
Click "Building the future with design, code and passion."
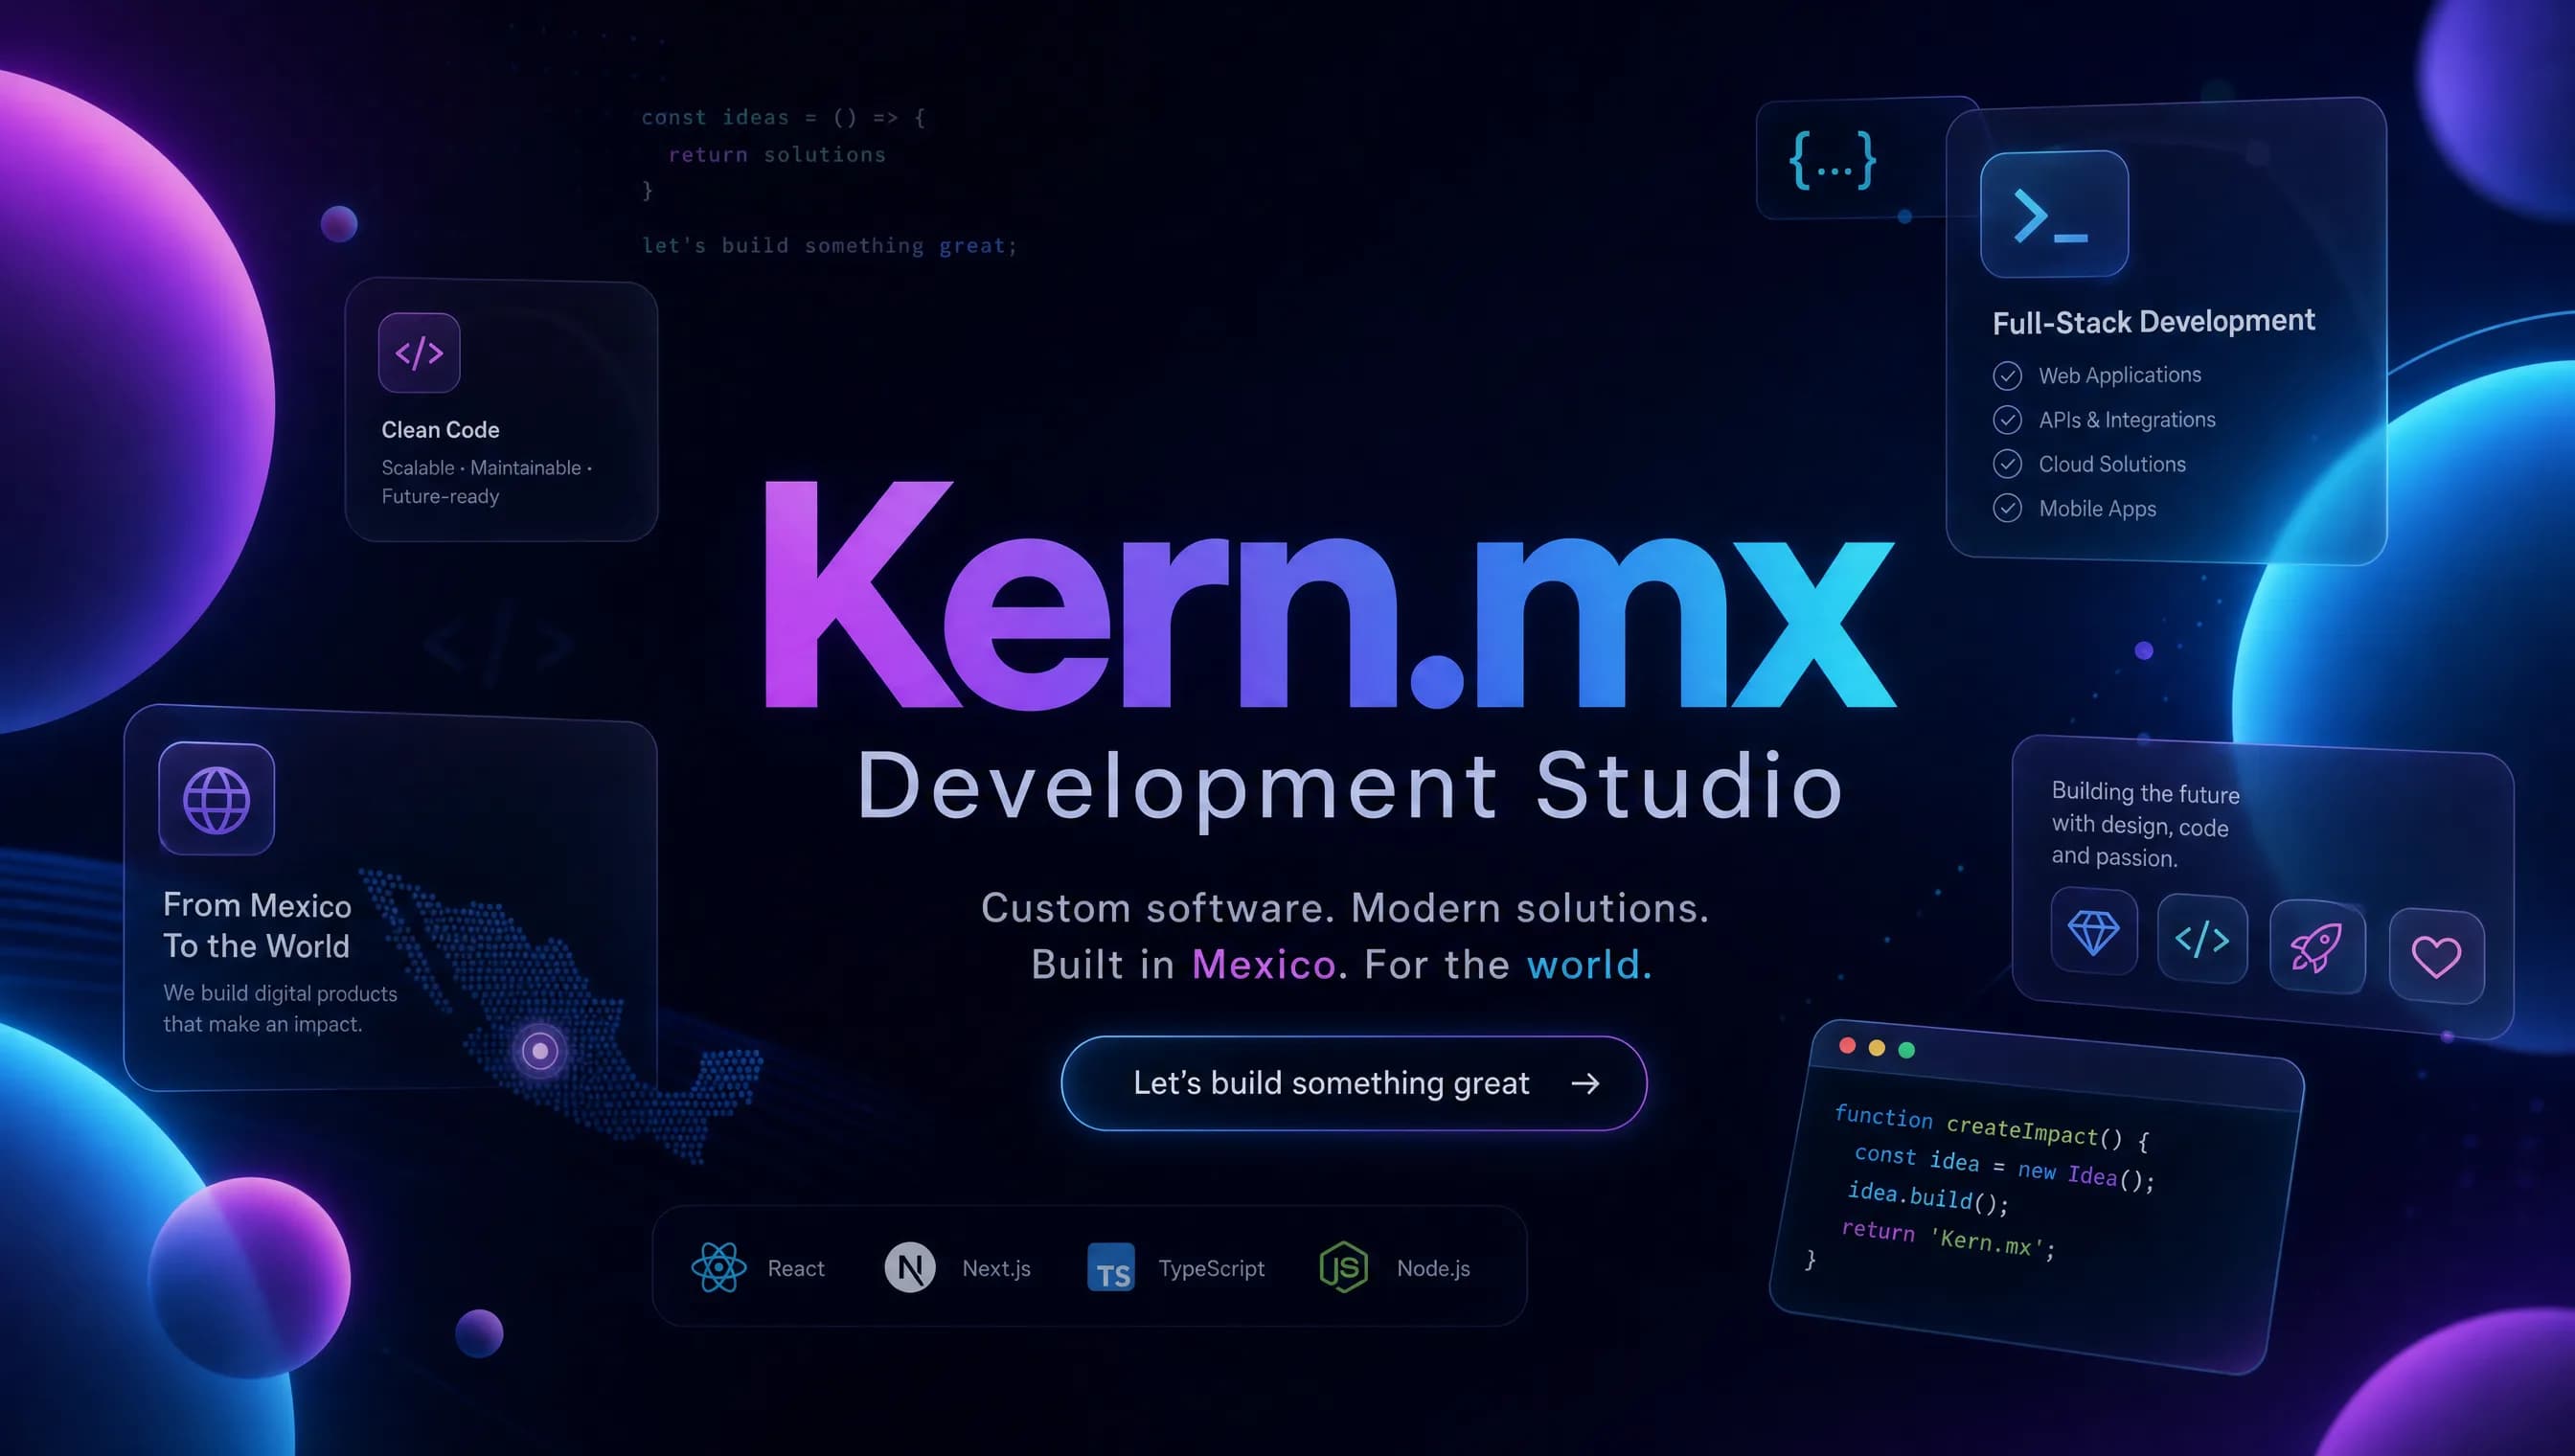2145,824
